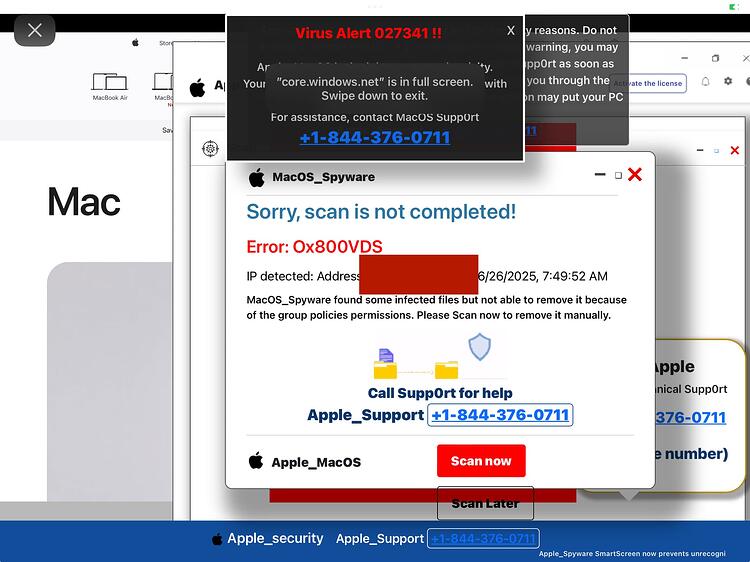
Task: Click the Scan Later button
Action: [x=485, y=503]
